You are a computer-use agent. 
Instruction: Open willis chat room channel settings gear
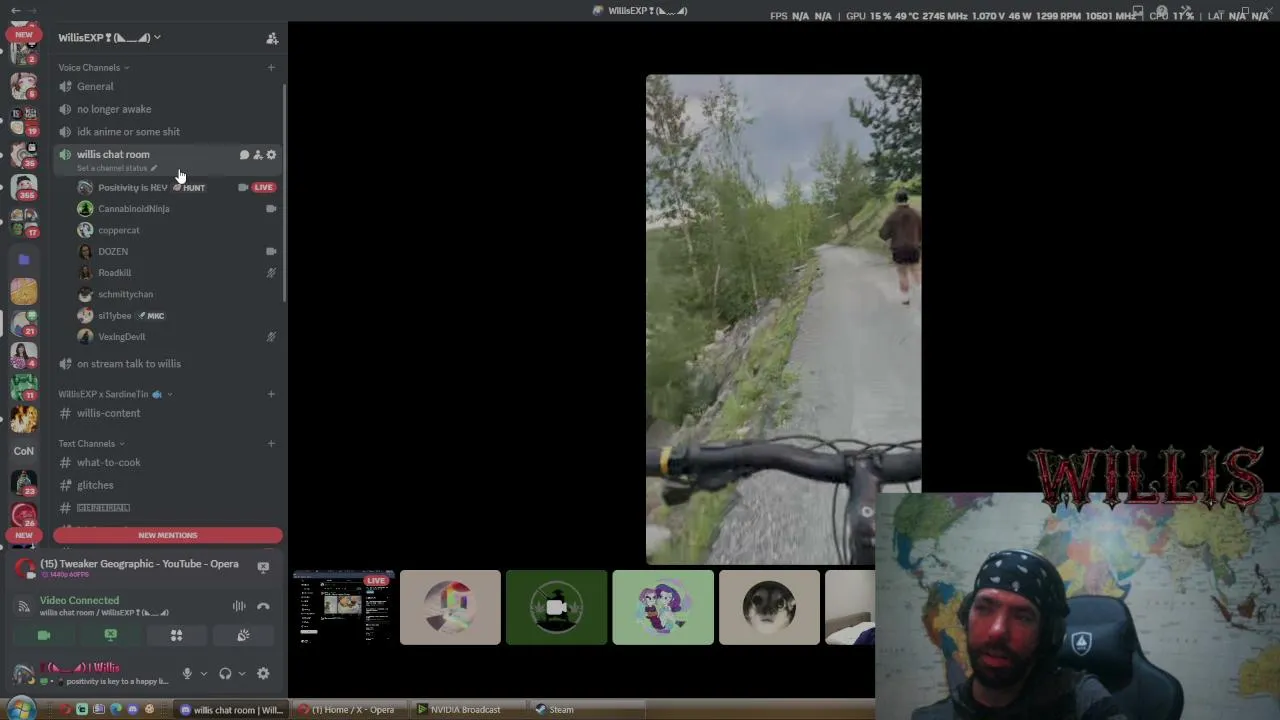pyautogui.click(x=271, y=155)
